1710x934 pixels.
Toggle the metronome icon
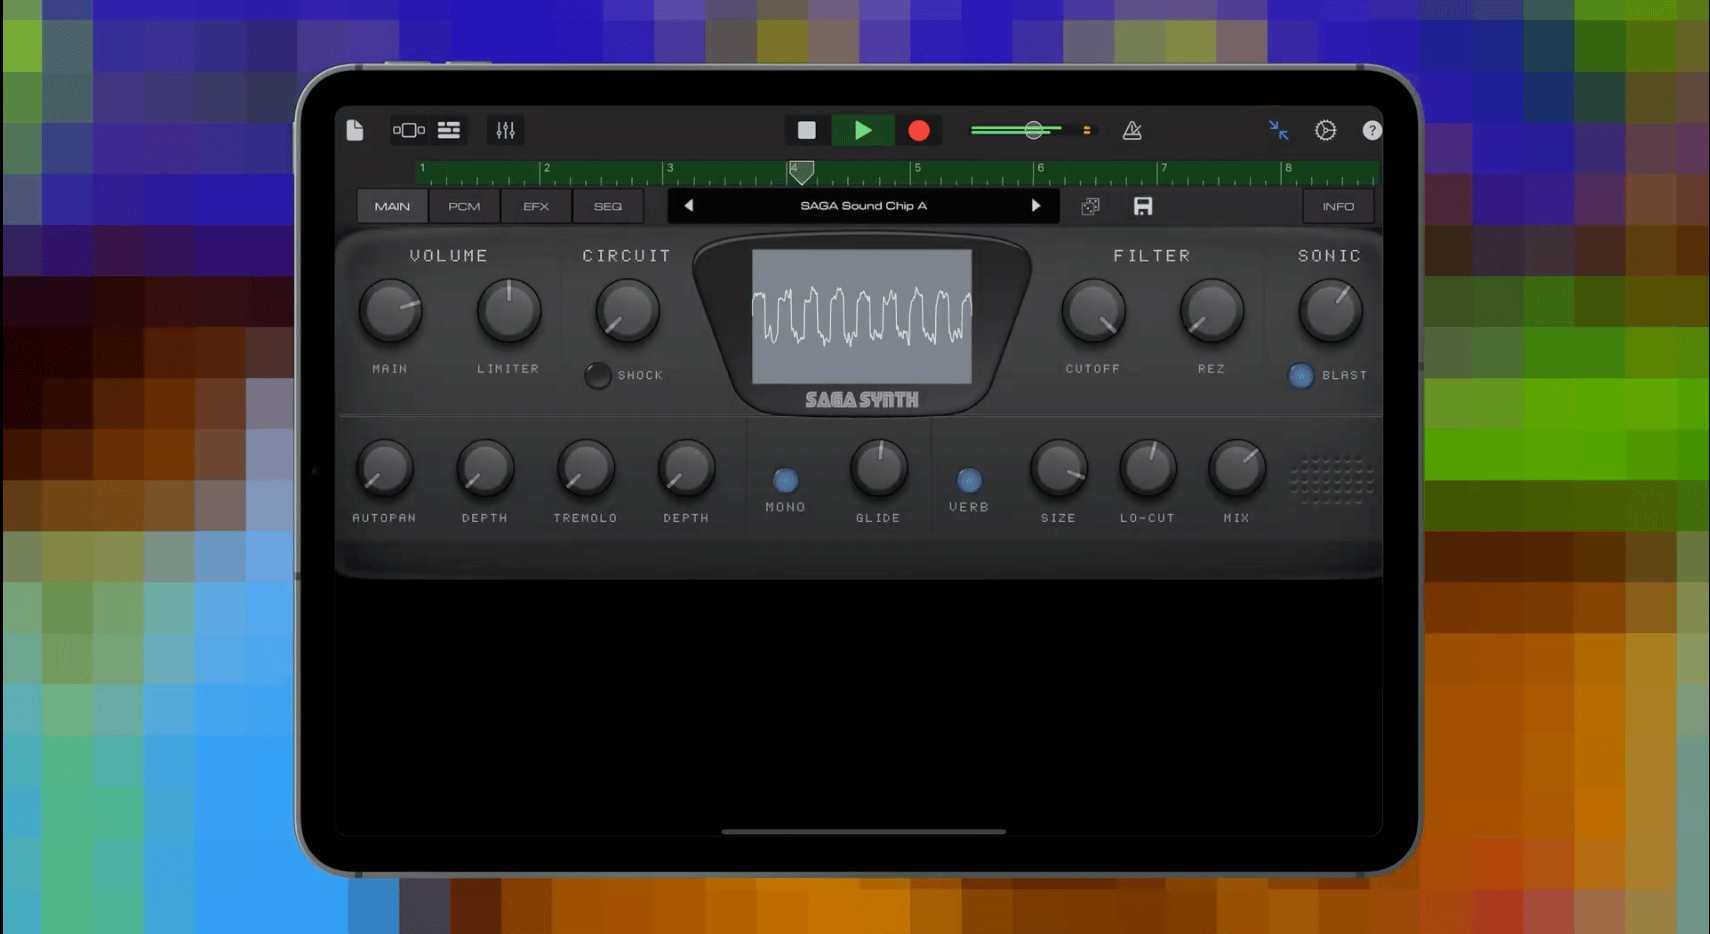coord(1132,130)
